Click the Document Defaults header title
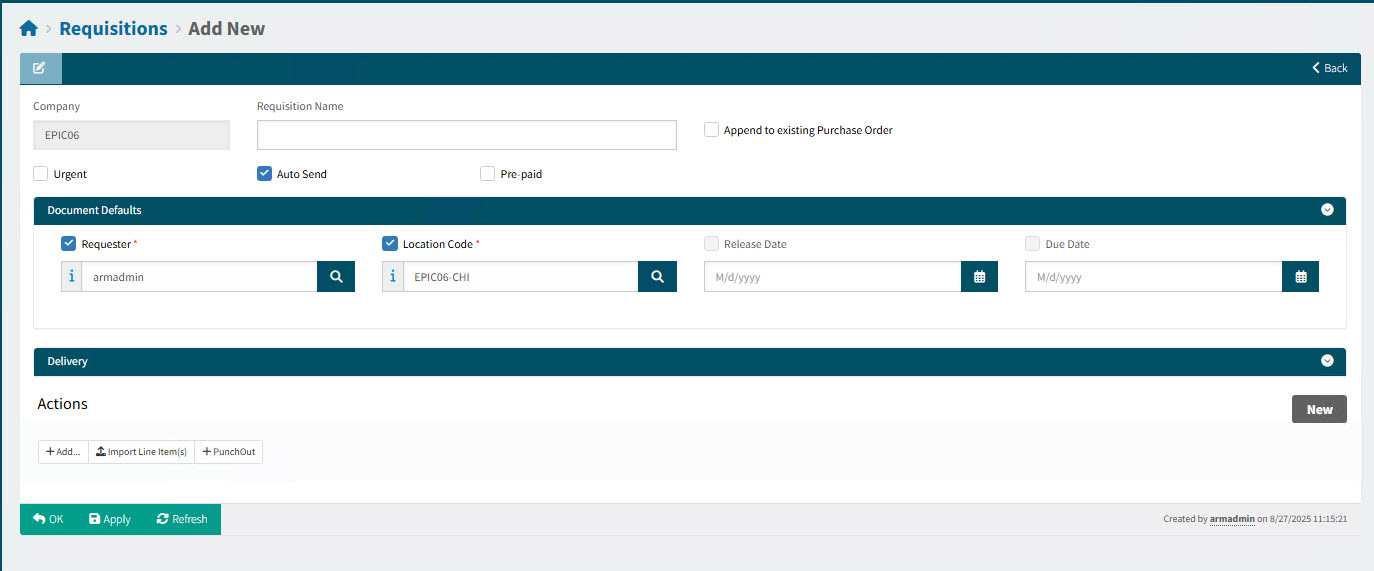Viewport: 1374px width, 571px height. pos(95,210)
